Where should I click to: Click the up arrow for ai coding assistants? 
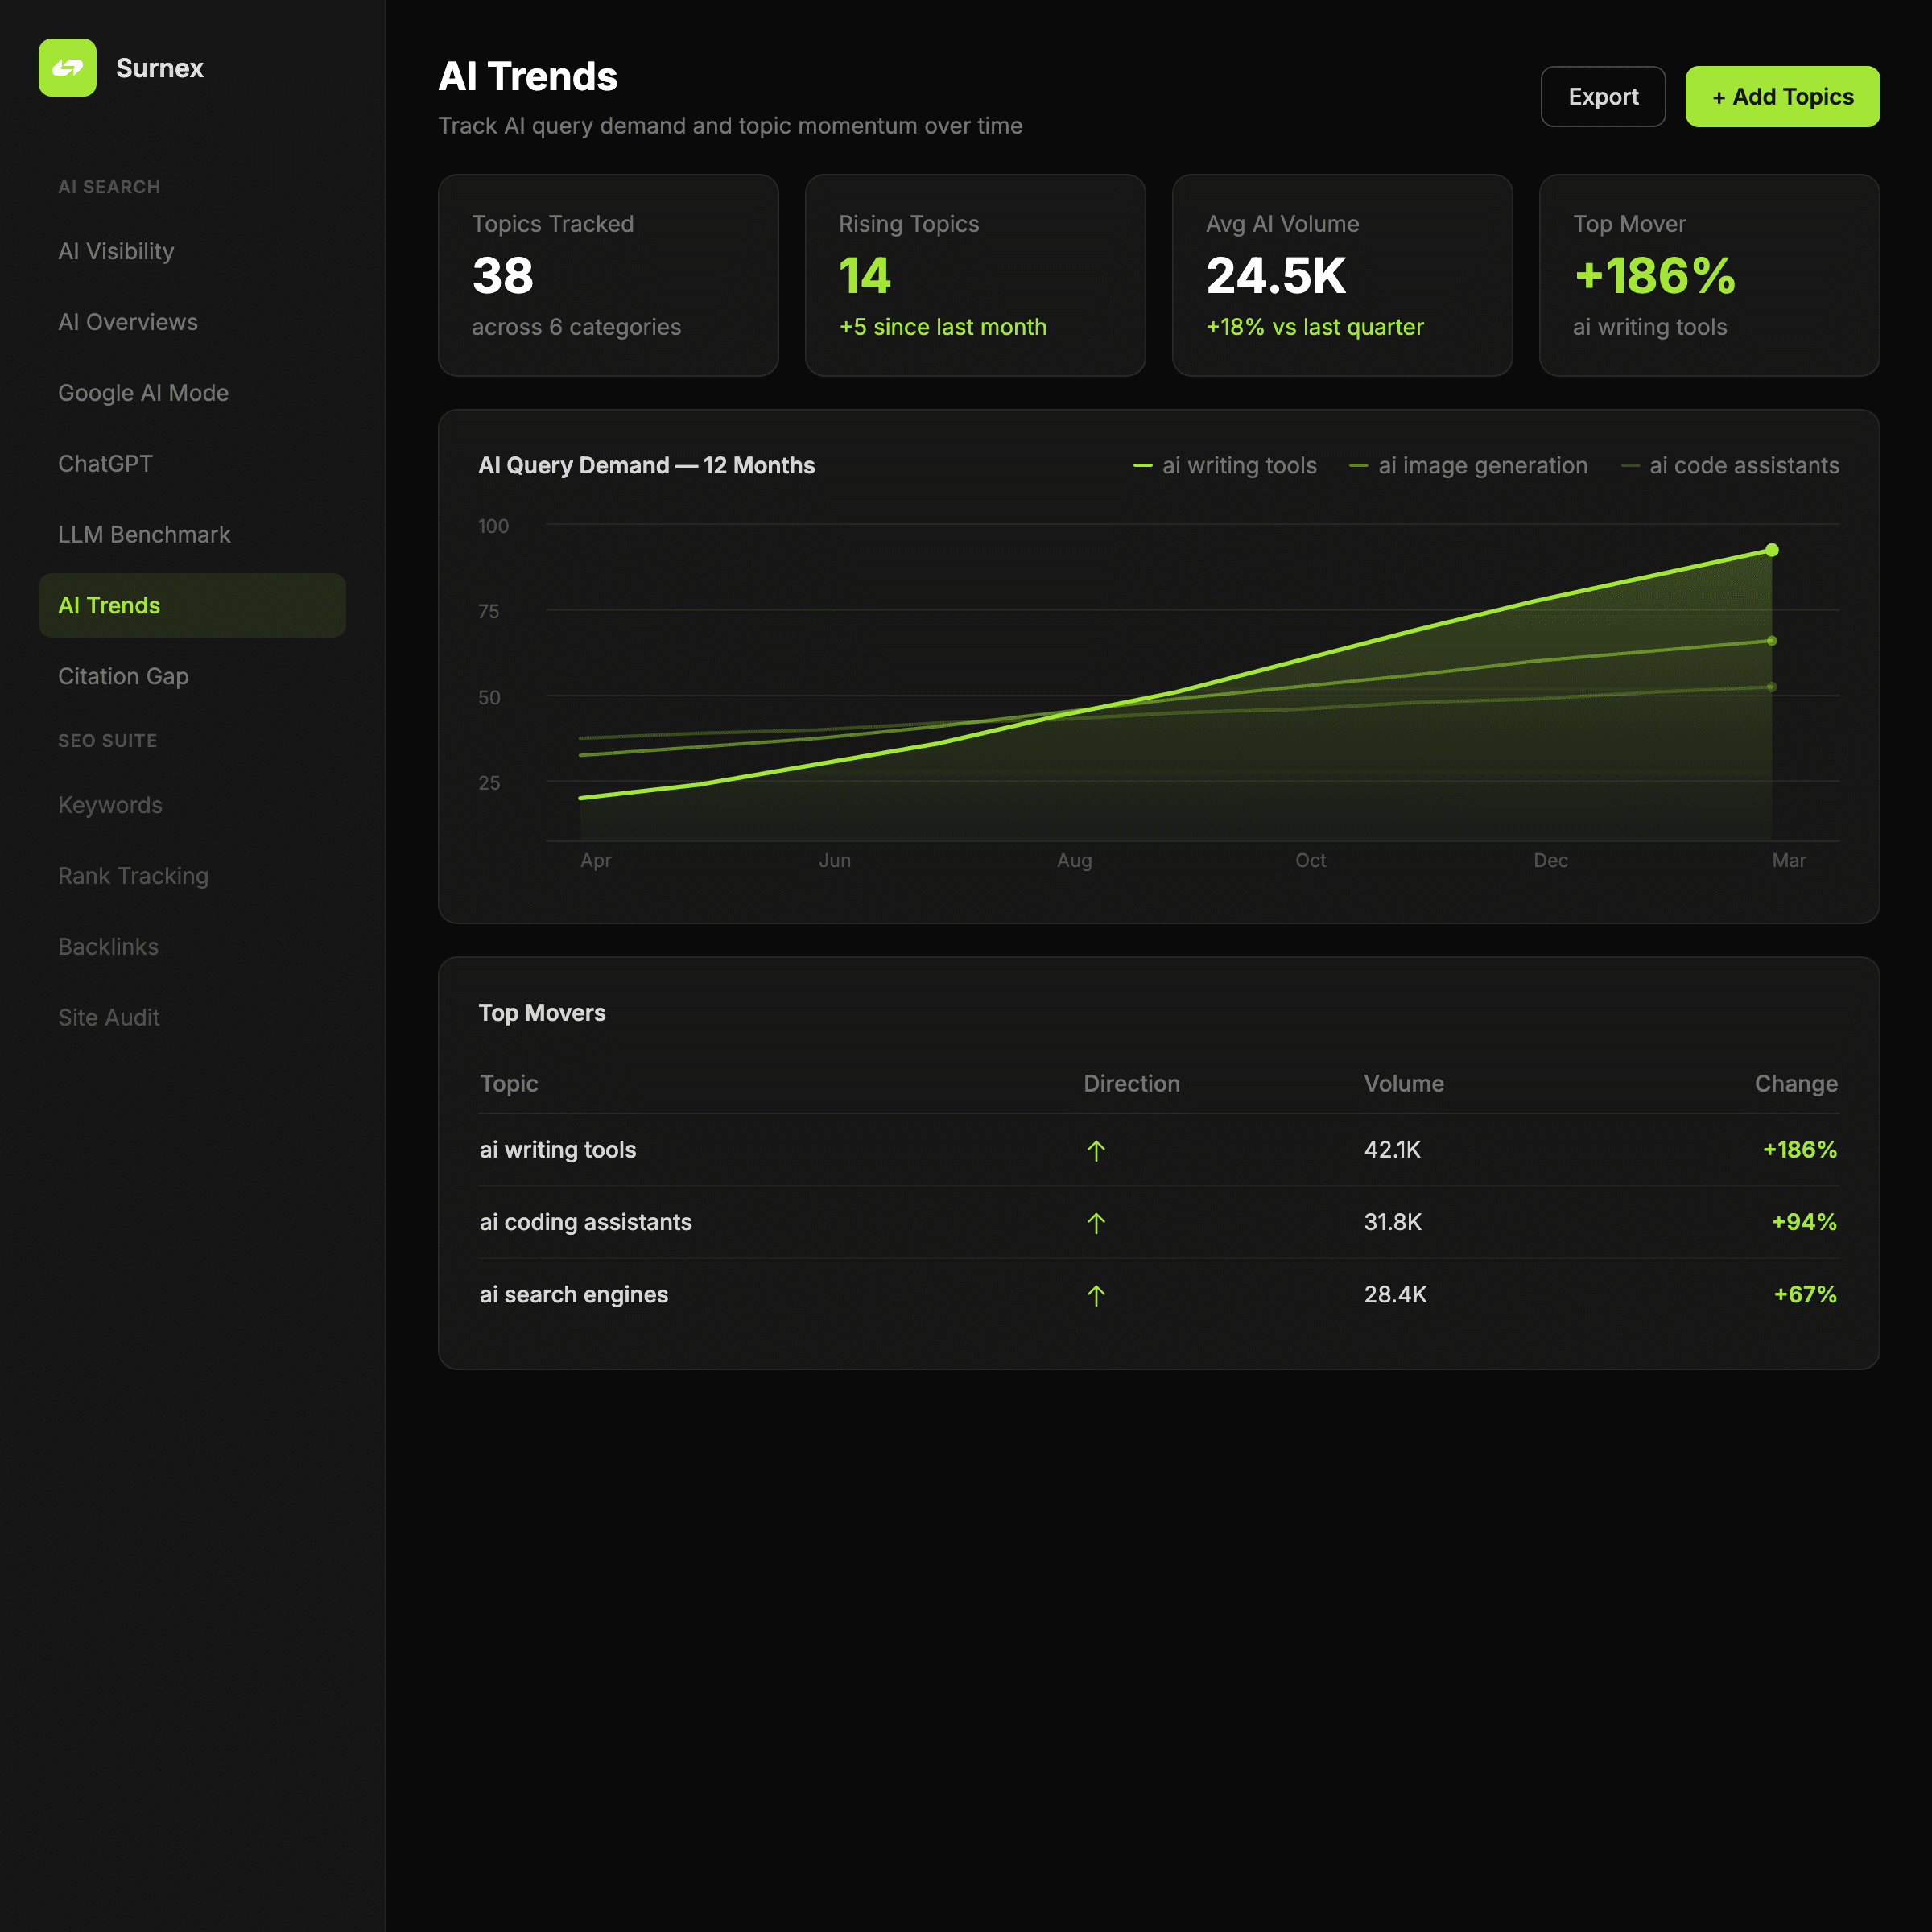pos(1096,1222)
